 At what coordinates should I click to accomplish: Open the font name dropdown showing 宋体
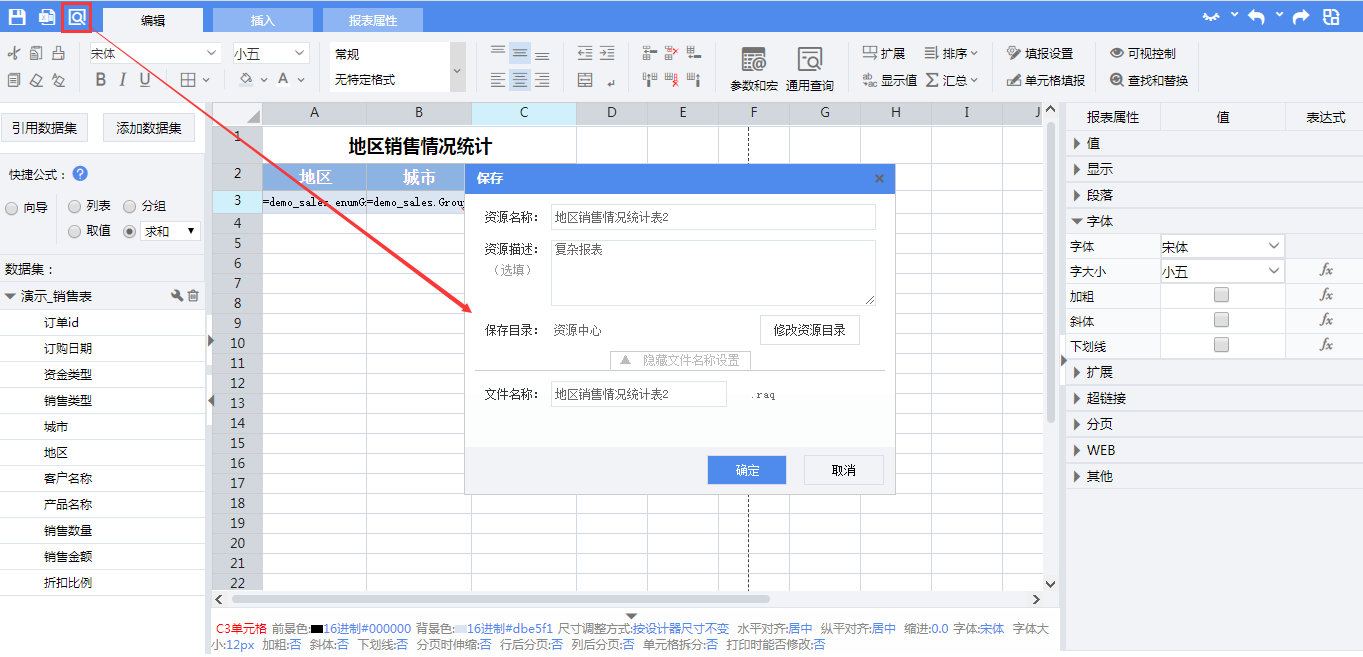[154, 54]
